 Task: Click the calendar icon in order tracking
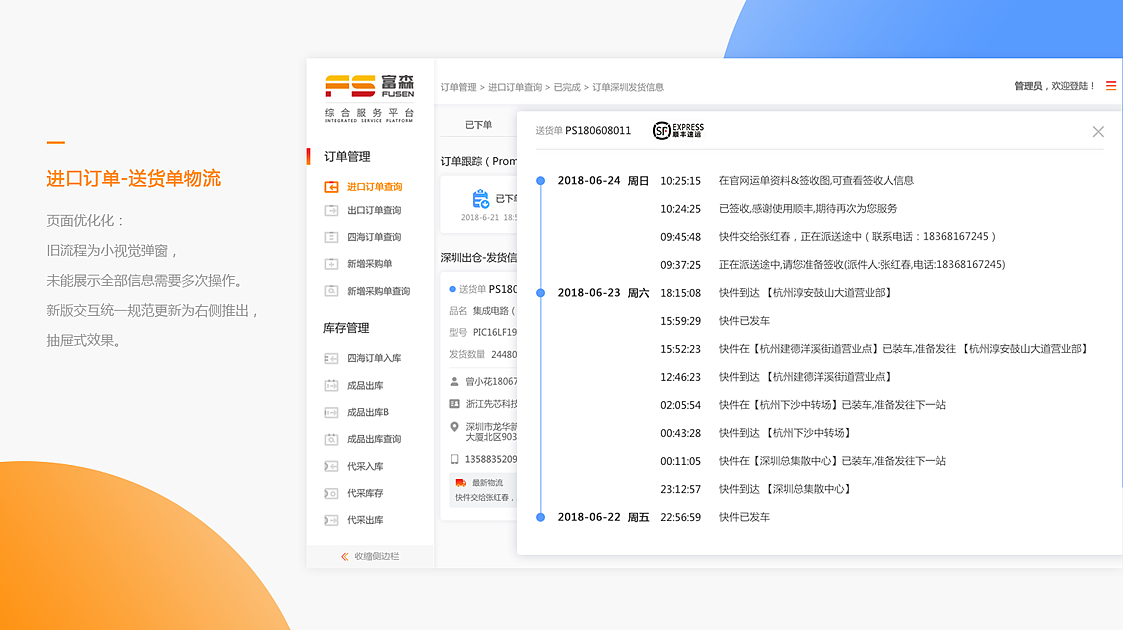coord(481,199)
